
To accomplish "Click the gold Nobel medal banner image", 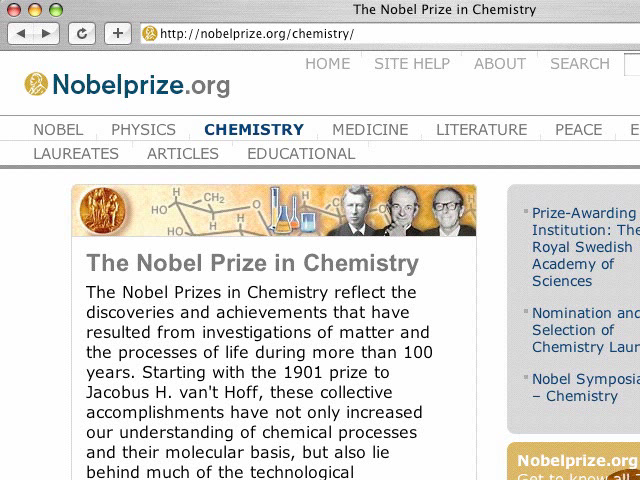I will coord(98,211).
